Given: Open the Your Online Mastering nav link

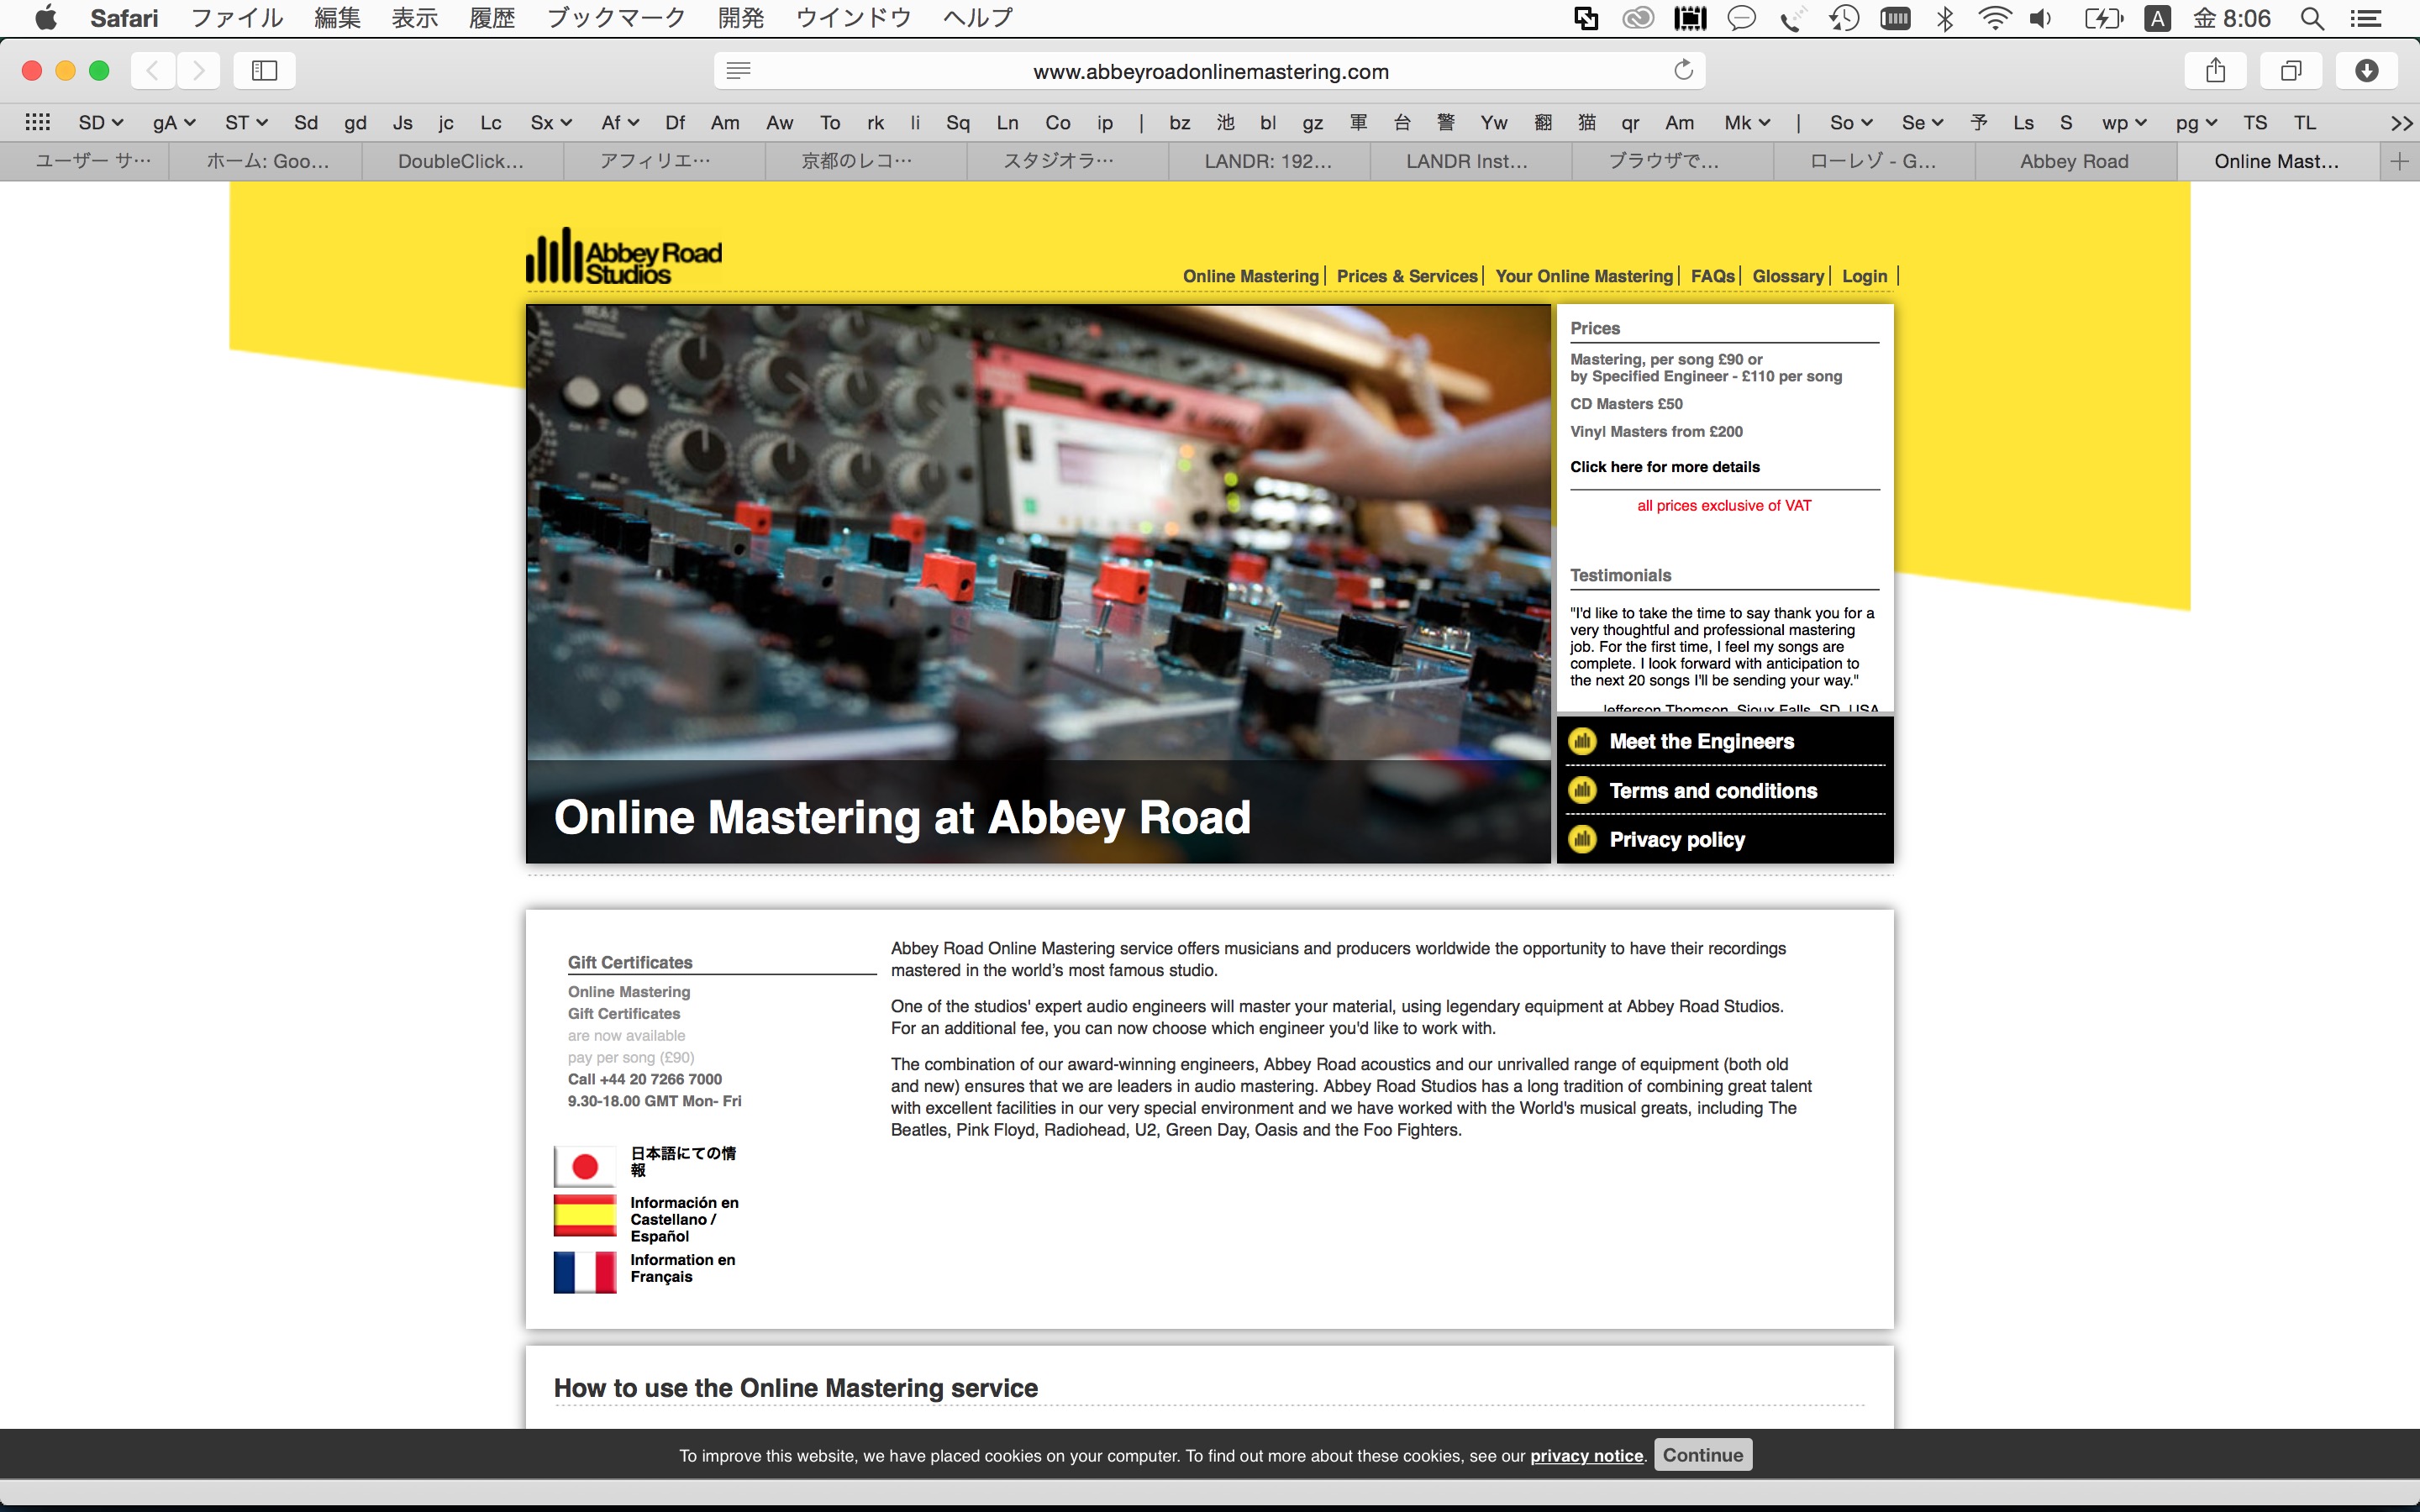Looking at the screenshot, I should click(1584, 276).
